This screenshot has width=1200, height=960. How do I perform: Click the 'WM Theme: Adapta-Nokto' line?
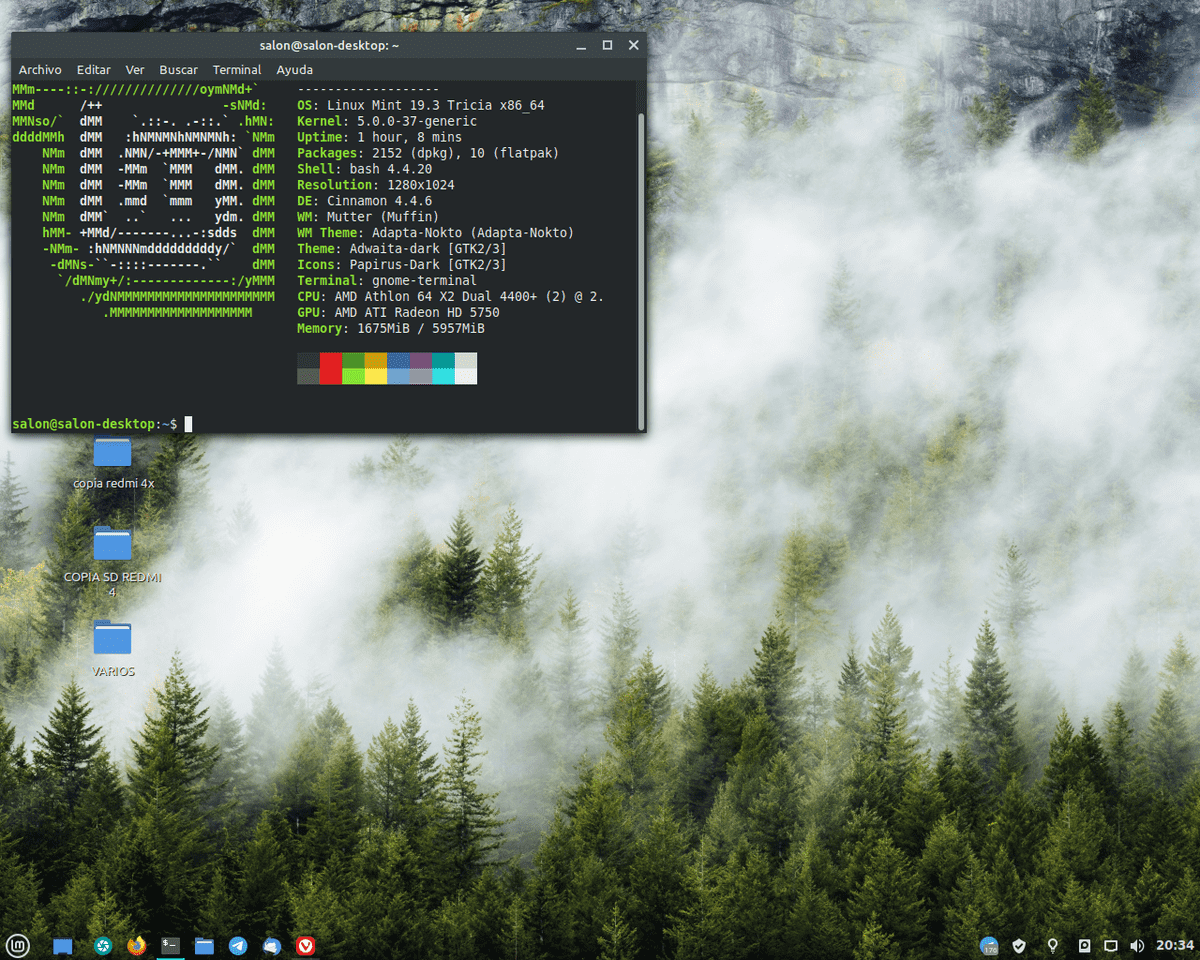436,233
